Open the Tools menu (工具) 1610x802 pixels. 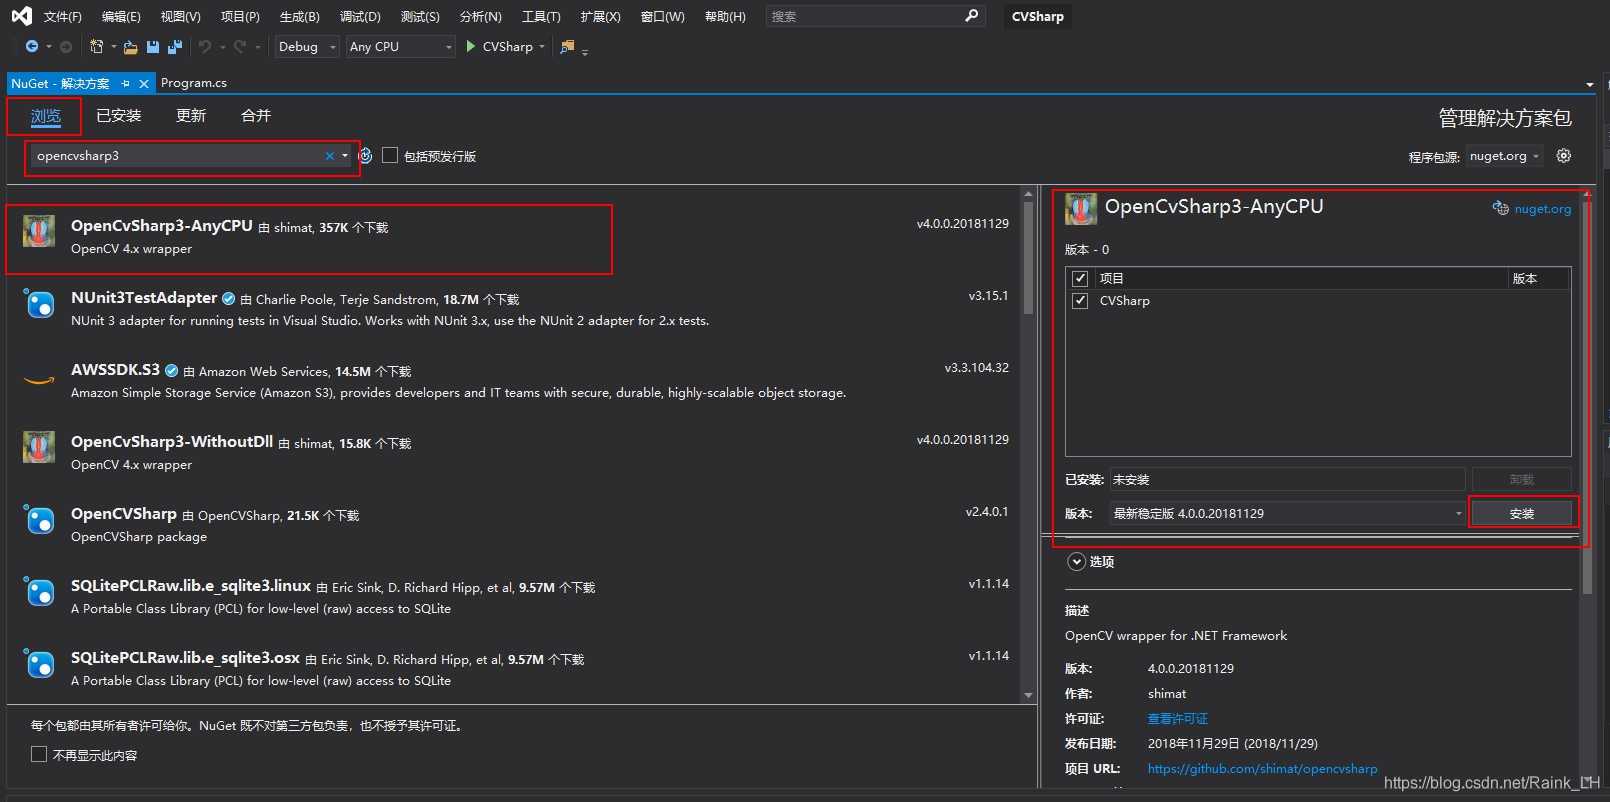click(541, 16)
